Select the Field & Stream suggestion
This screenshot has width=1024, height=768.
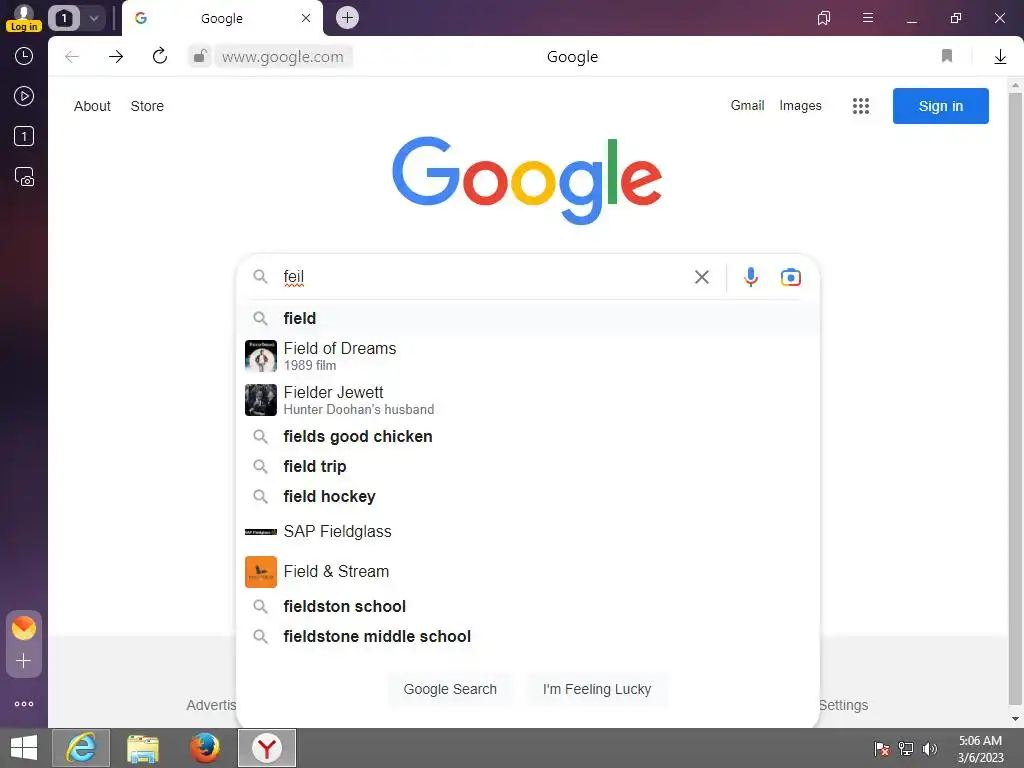(528, 571)
